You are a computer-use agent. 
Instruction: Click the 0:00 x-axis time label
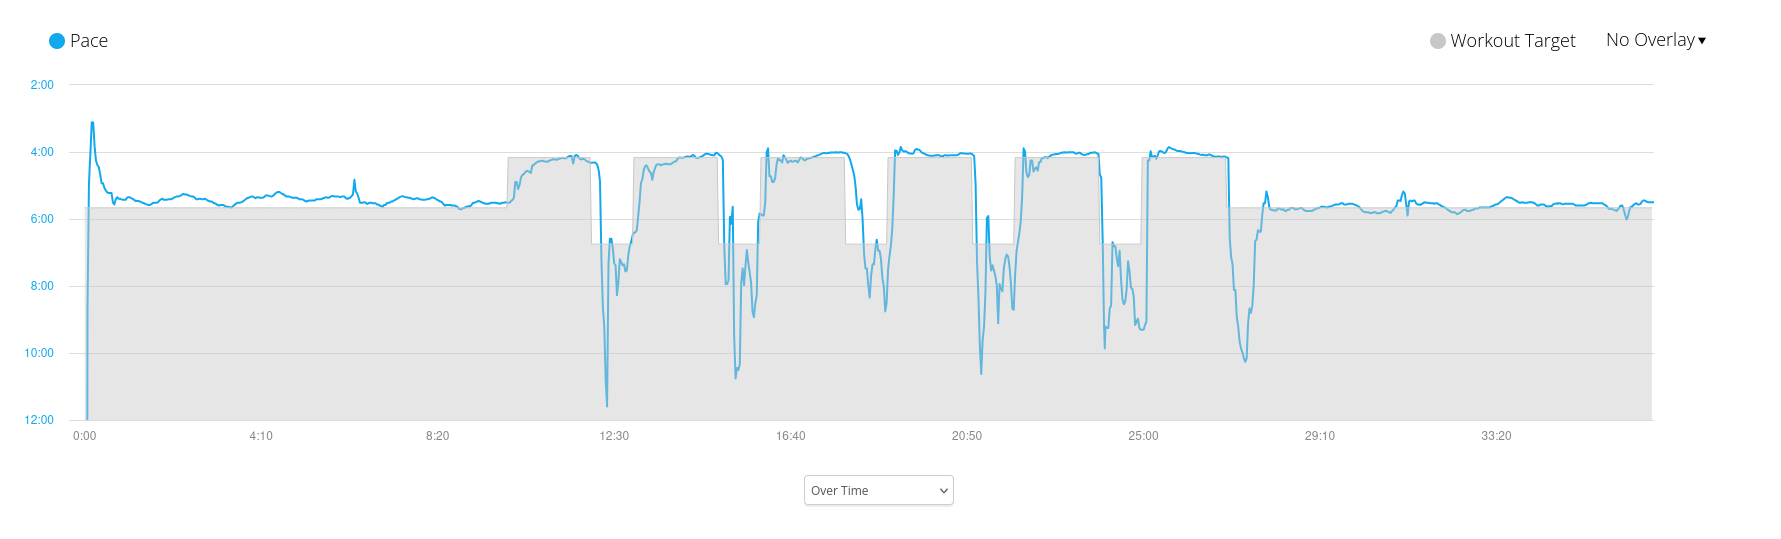[85, 436]
